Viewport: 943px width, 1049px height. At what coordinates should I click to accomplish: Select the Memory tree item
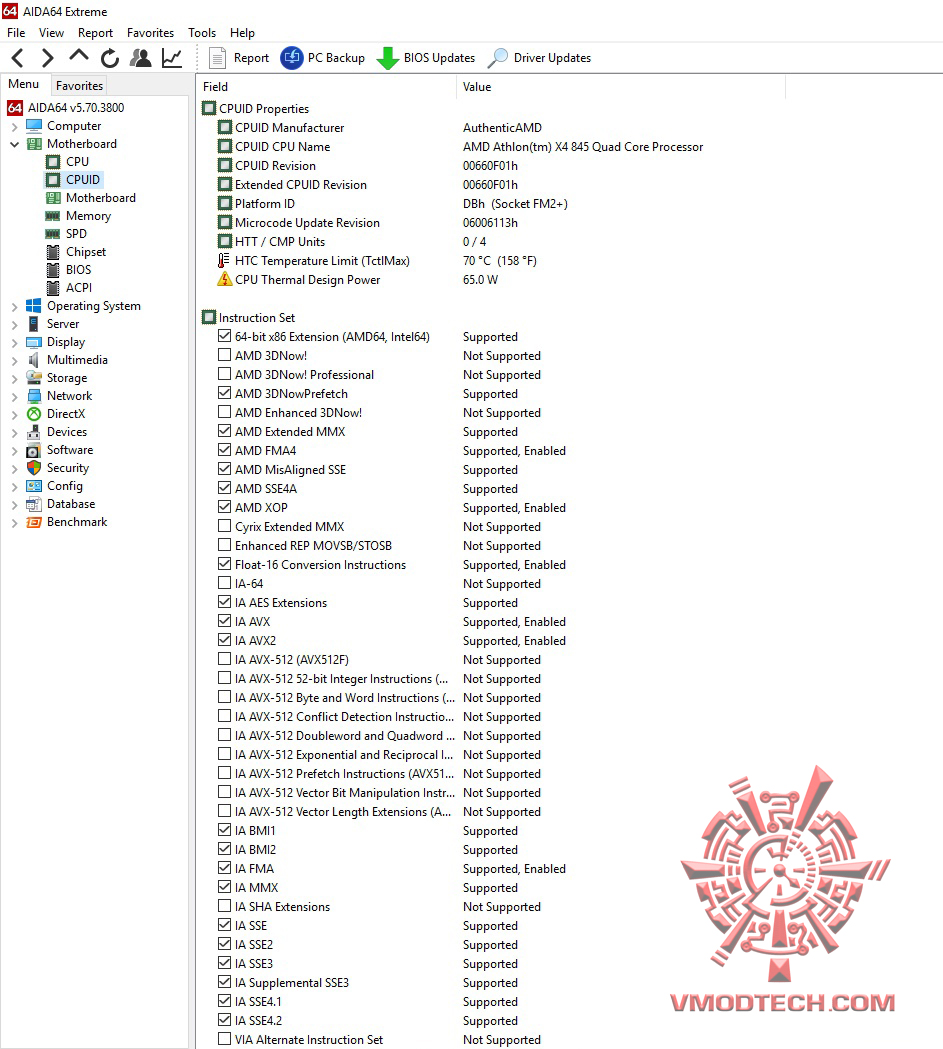pos(88,215)
